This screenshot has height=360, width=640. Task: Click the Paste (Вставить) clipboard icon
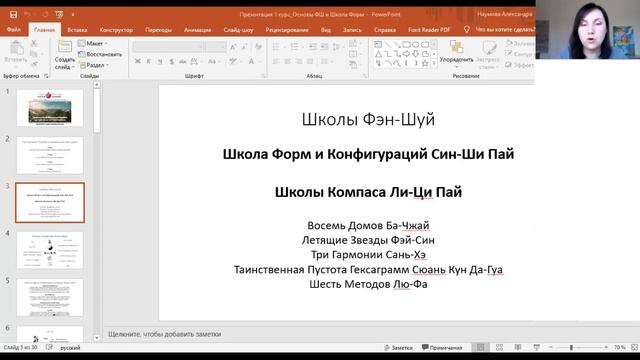coord(16,49)
